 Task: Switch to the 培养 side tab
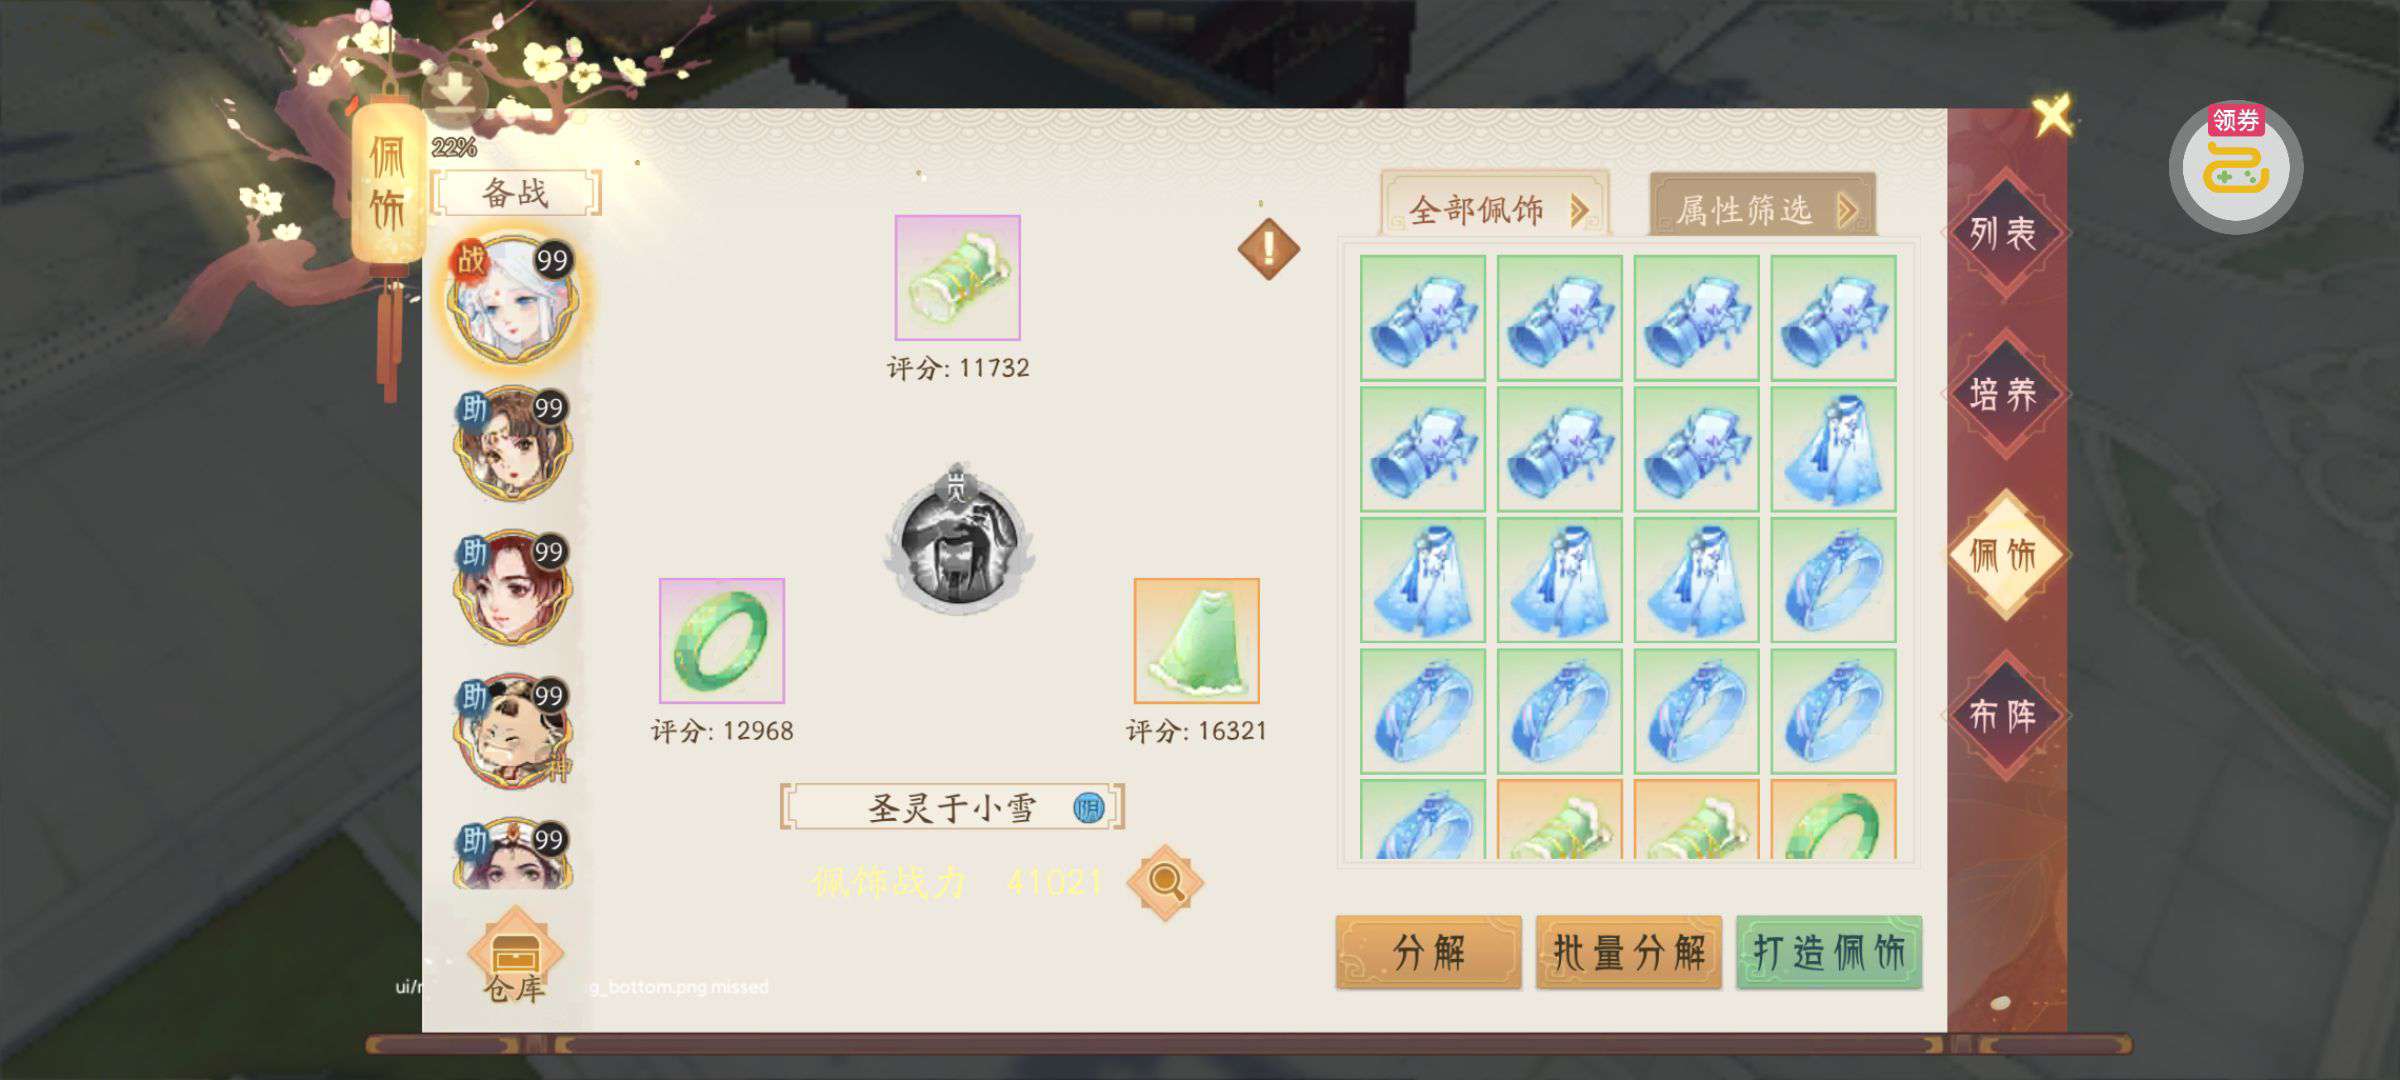point(2003,394)
